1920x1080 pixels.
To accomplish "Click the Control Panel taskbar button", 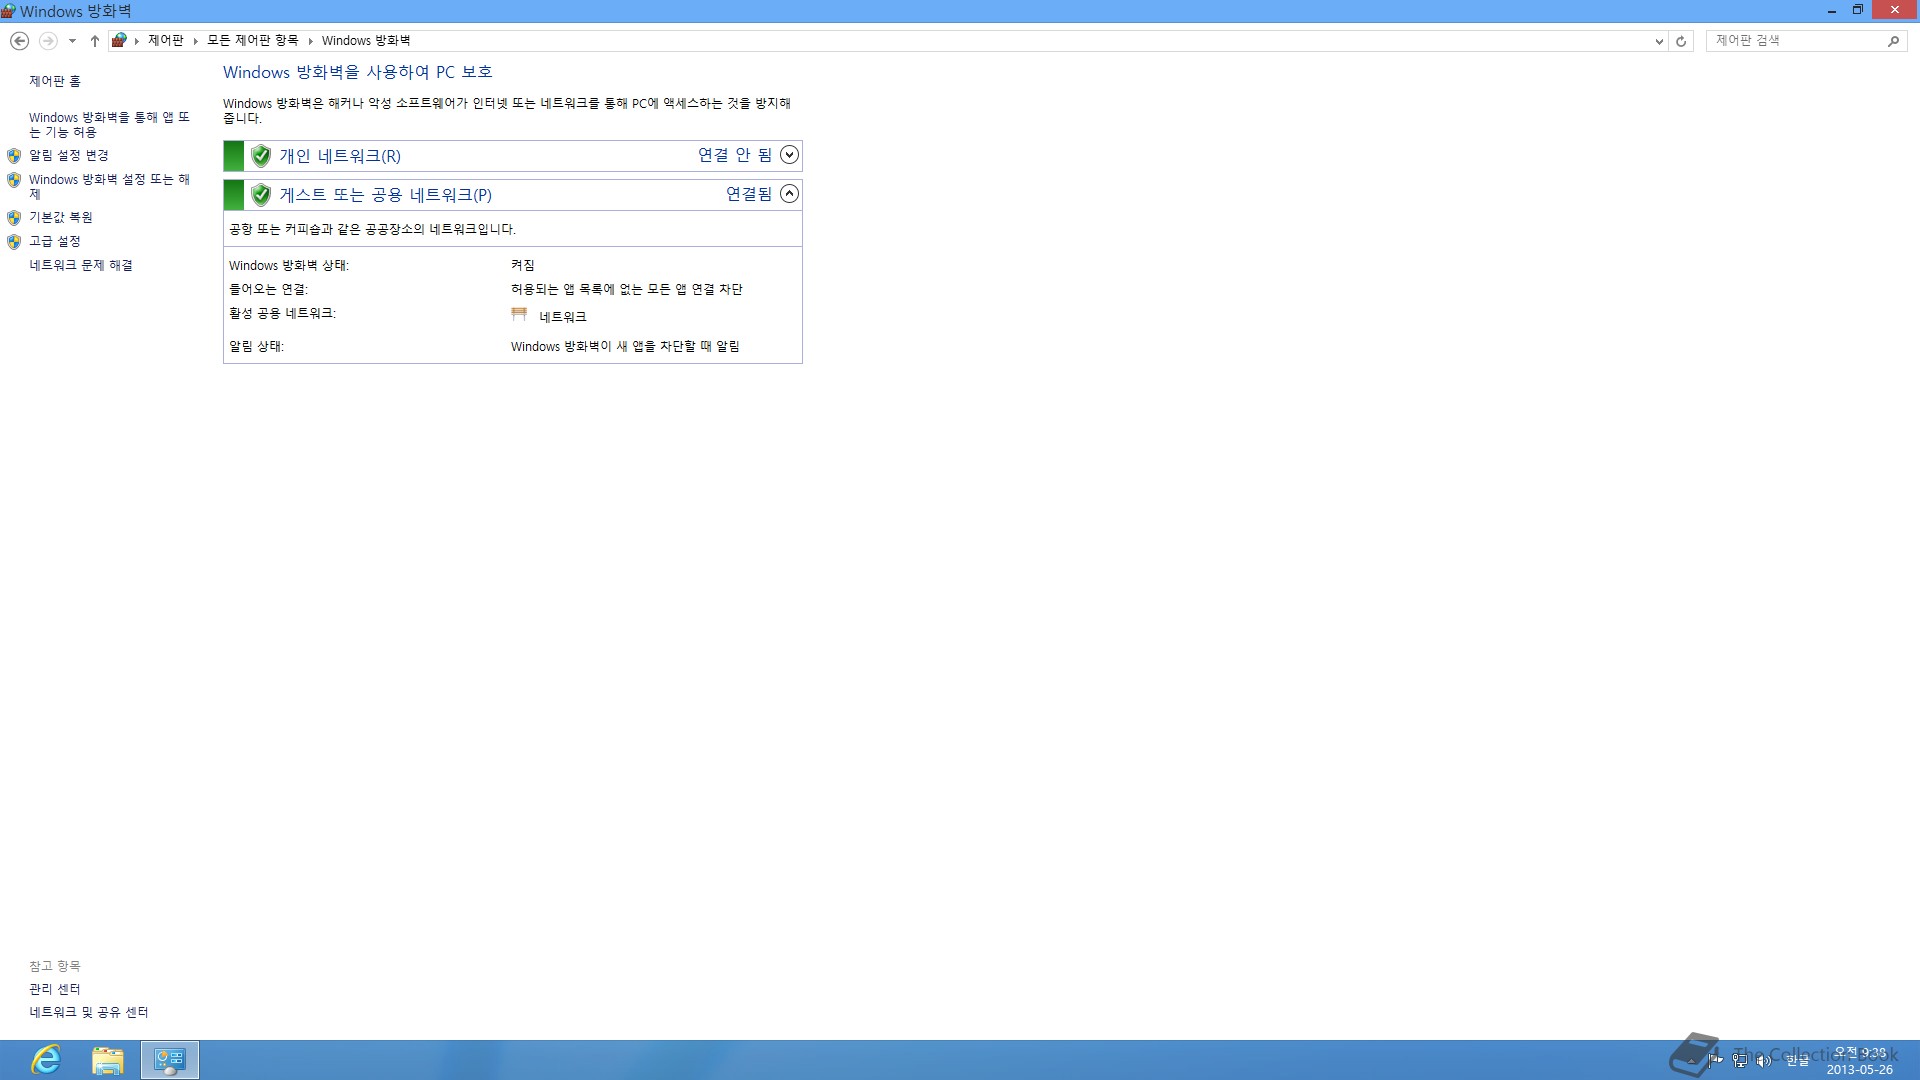I will [170, 1060].
